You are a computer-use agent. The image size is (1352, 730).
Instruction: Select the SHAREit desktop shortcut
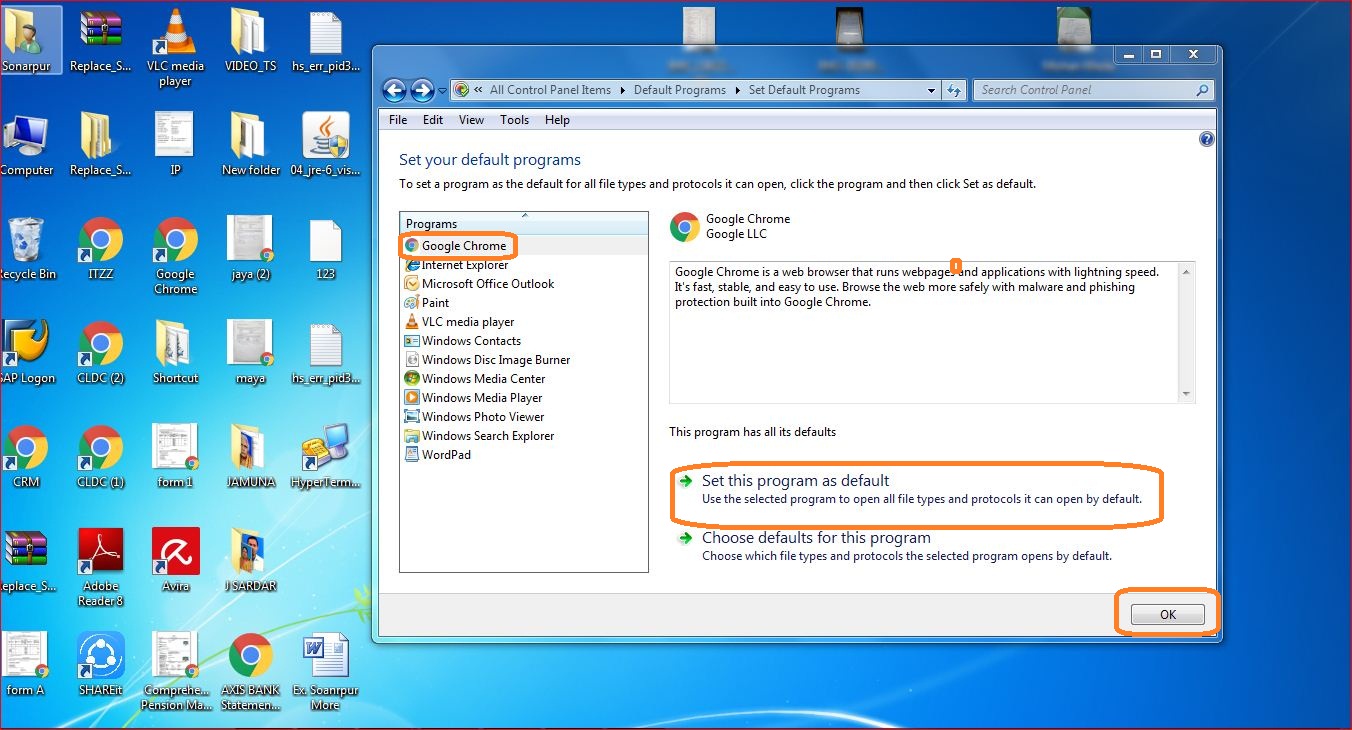click(x=101, y=664)
